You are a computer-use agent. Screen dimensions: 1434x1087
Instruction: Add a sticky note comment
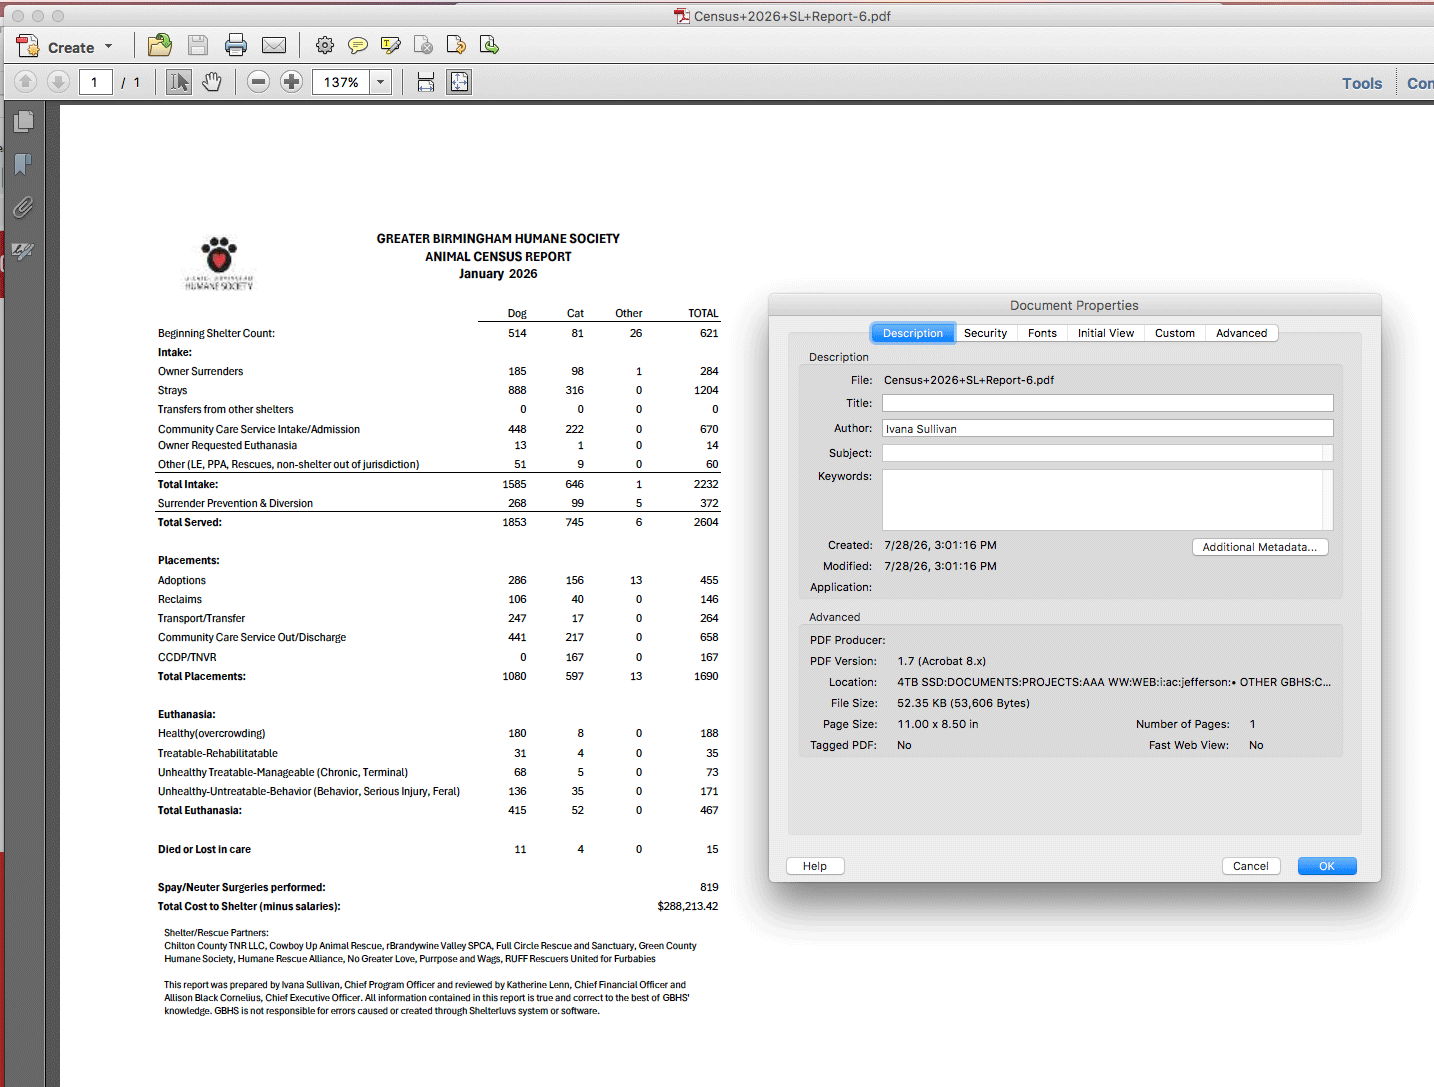tap(358, 45)
